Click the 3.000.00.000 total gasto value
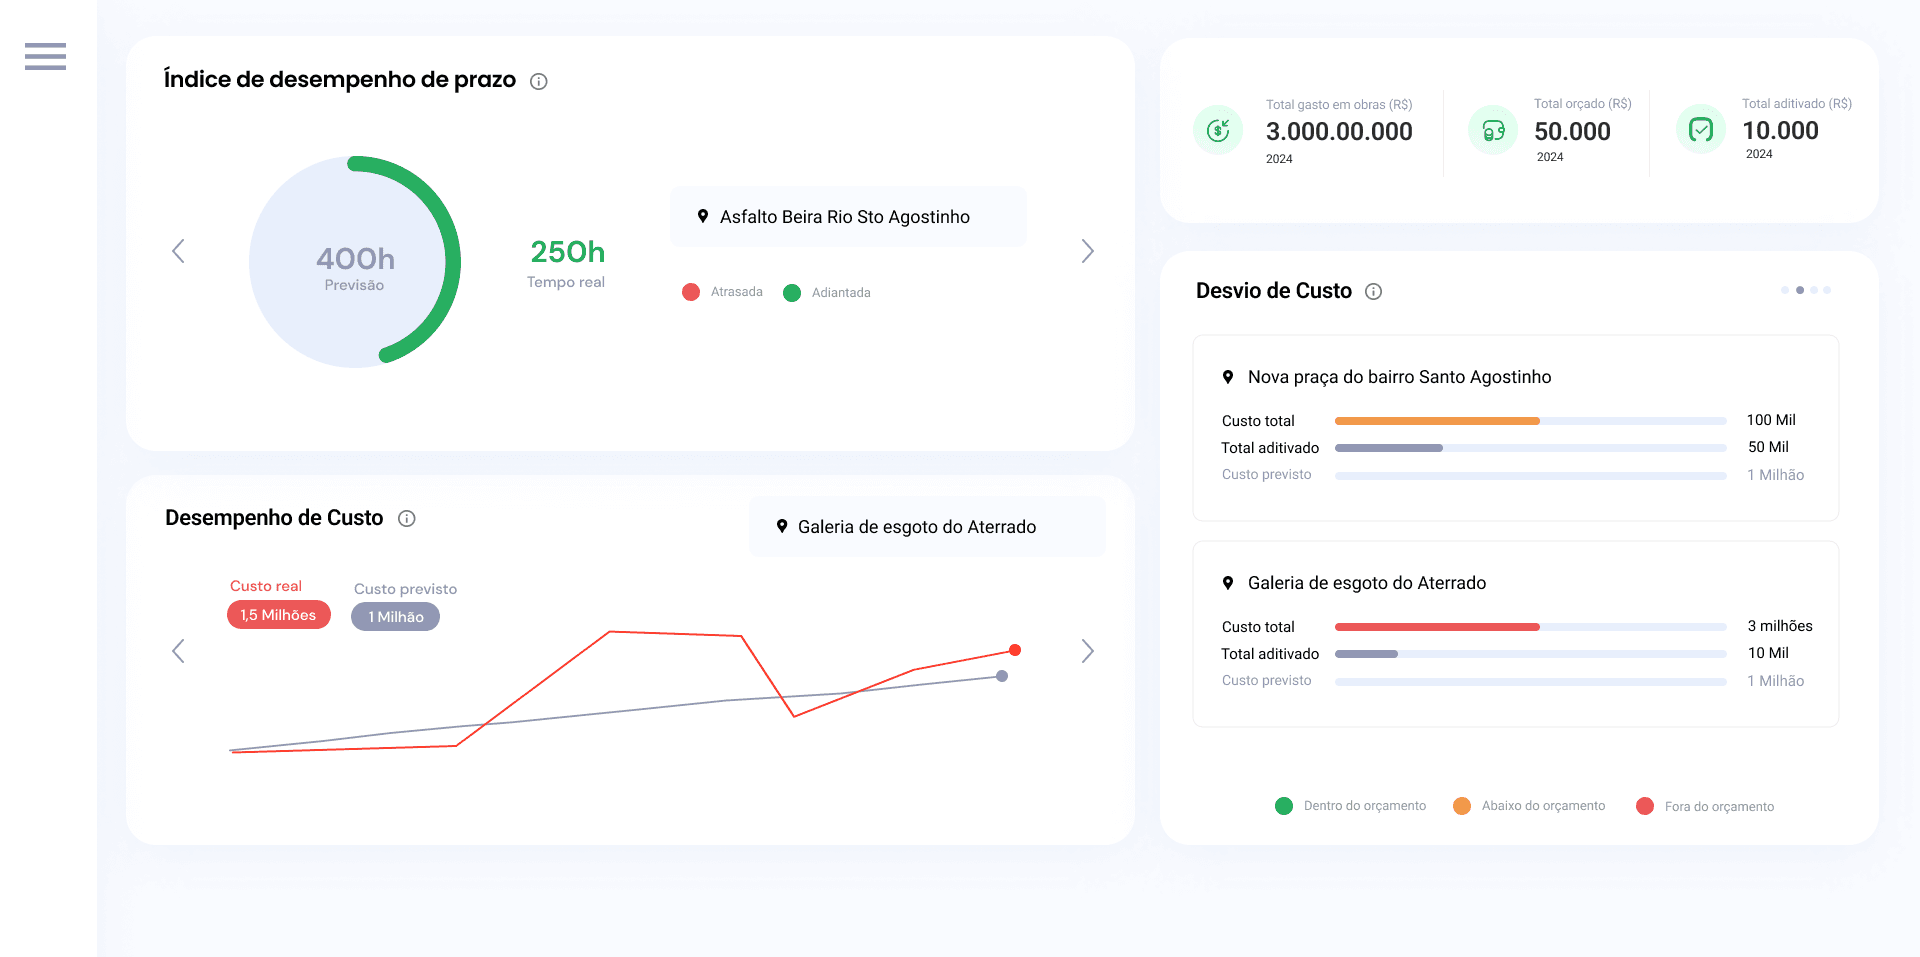The image size is (1920, 957). 1339,131
